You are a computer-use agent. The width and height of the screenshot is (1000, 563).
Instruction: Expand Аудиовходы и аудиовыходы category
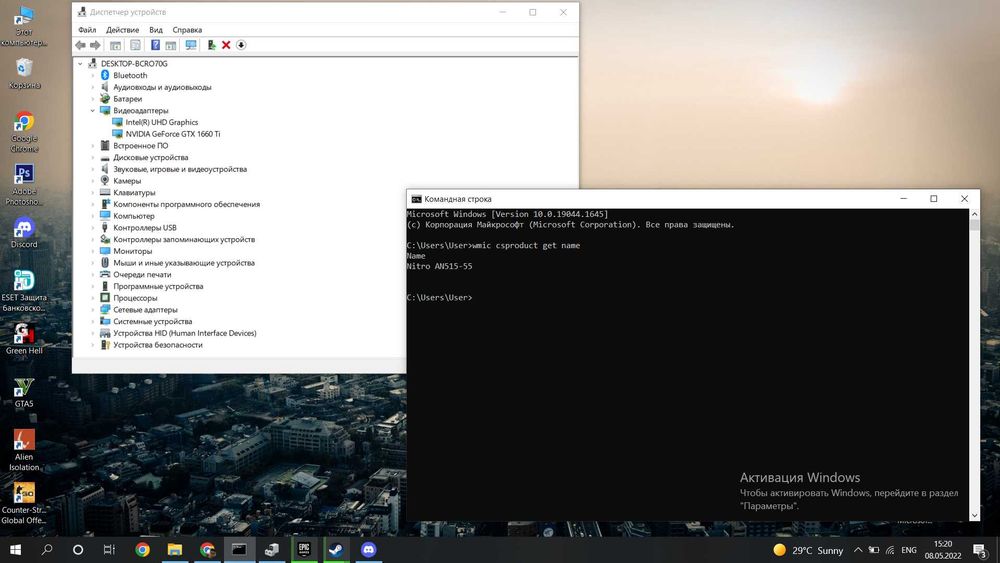click(92, 87)
